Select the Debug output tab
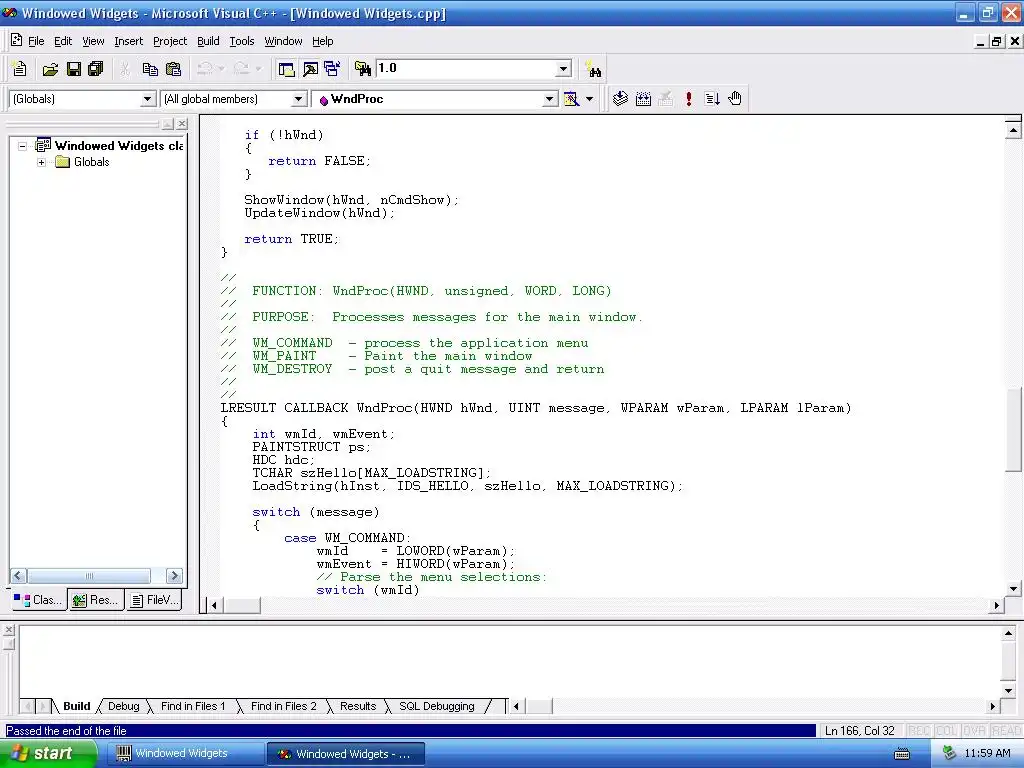The width and height of the screenshot is (1024, 768). tap(123, 706)
